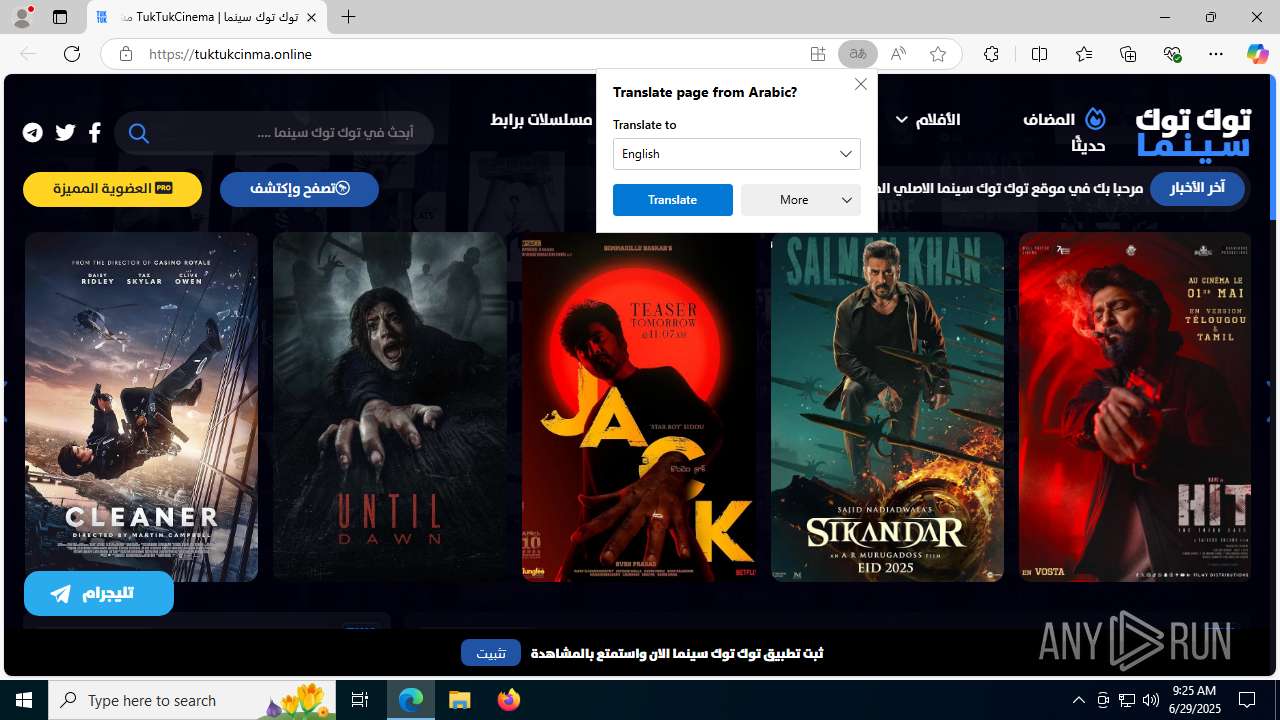Screen dimensions: 1280x720
Task: Click the العضوية المميزة premium membership button
Action: pyautogui.click(x=112, y=189)
